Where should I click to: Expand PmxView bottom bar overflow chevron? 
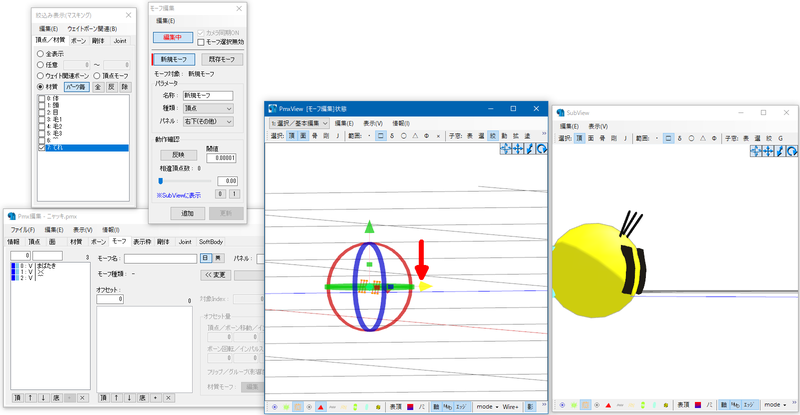click(544, 405)
